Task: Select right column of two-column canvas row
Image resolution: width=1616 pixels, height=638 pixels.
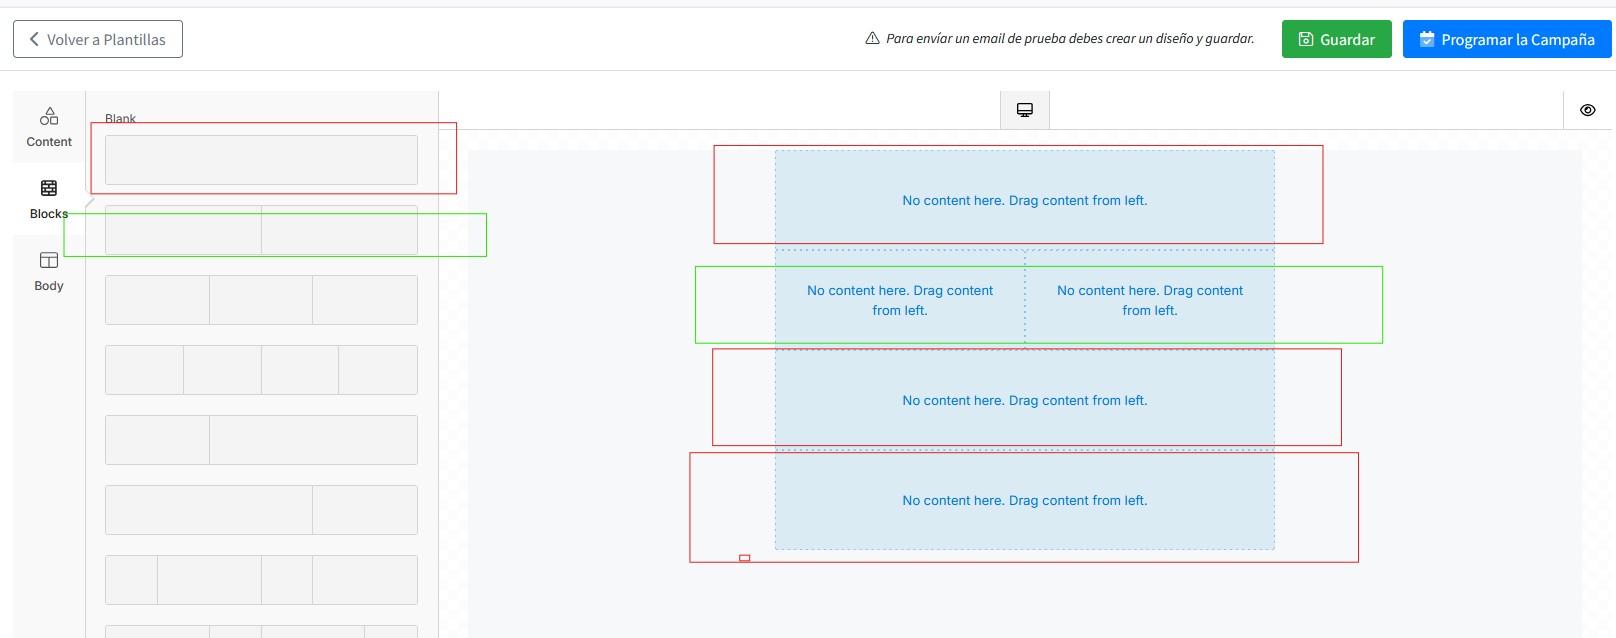Action: (x=1150, y=300)
